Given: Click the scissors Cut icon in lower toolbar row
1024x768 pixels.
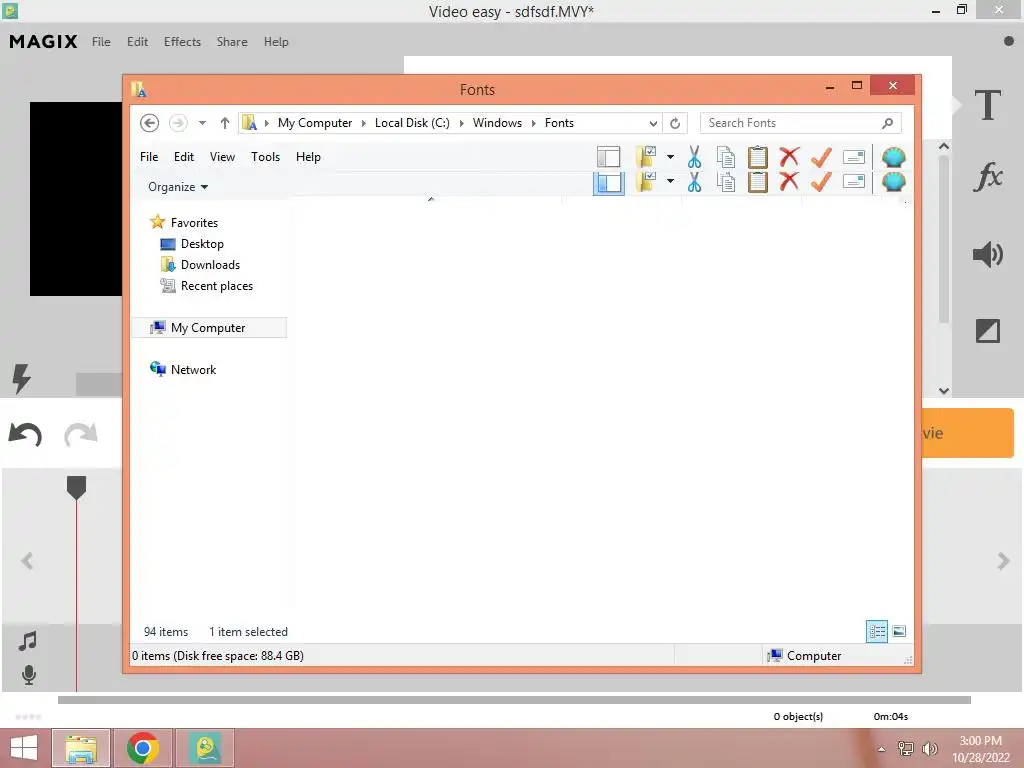Looking at the screenshot, I should click(694, 182).
